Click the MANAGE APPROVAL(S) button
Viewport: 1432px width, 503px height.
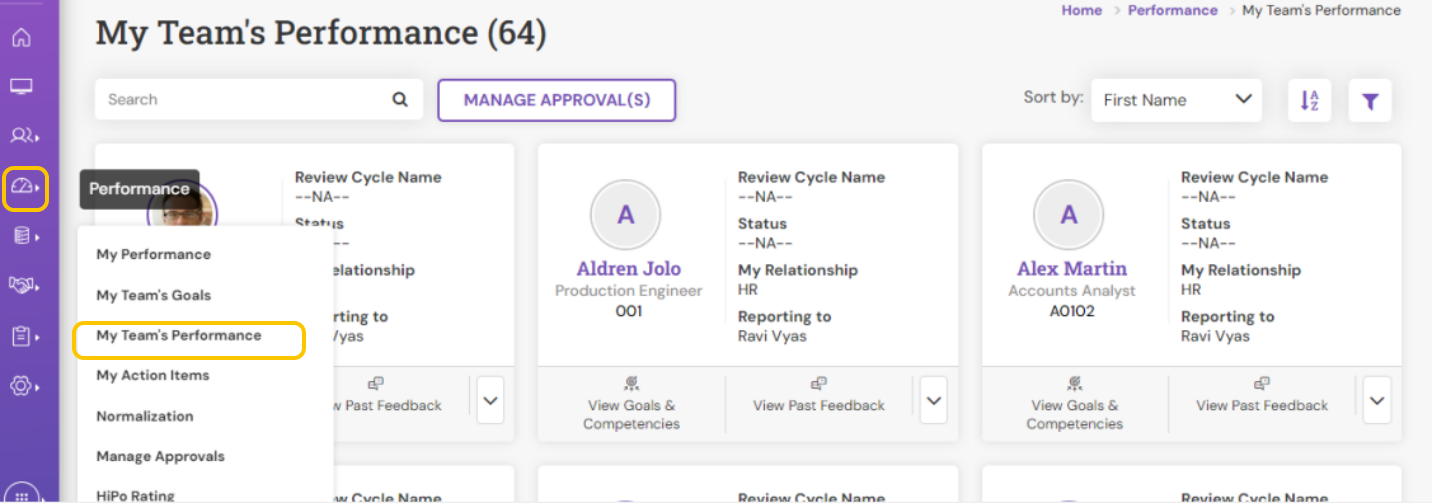coord(557,100)
